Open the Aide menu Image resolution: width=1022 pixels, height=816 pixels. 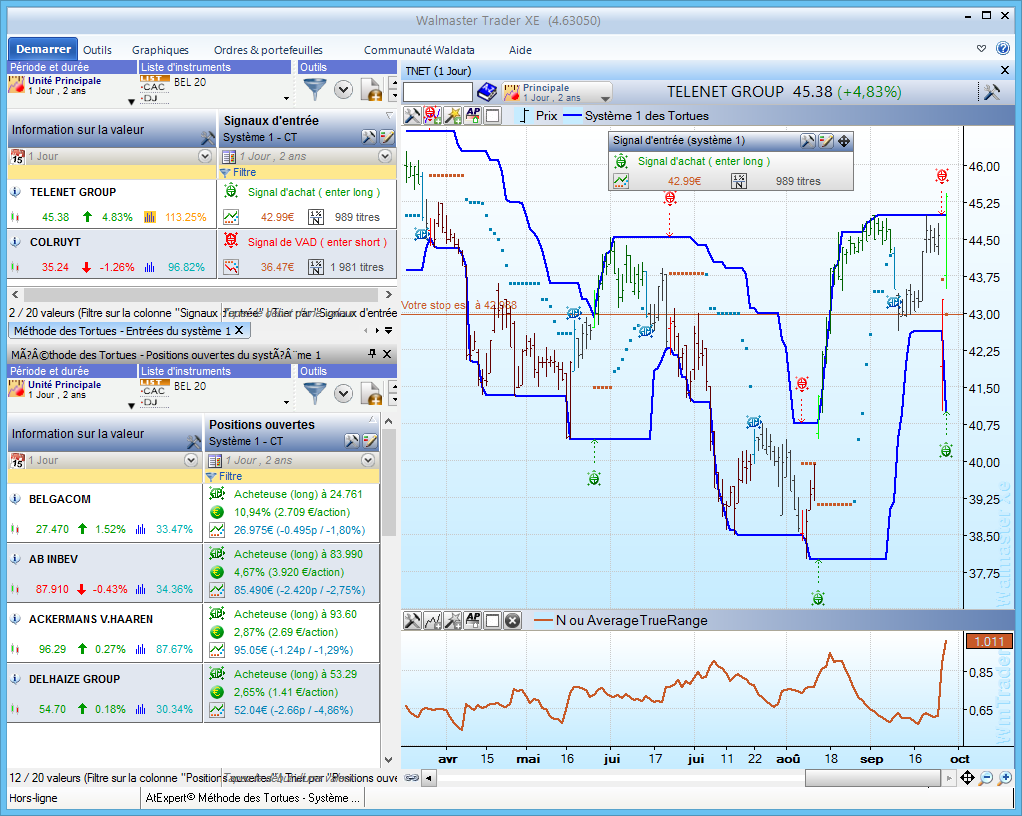(x=520, y=50)
